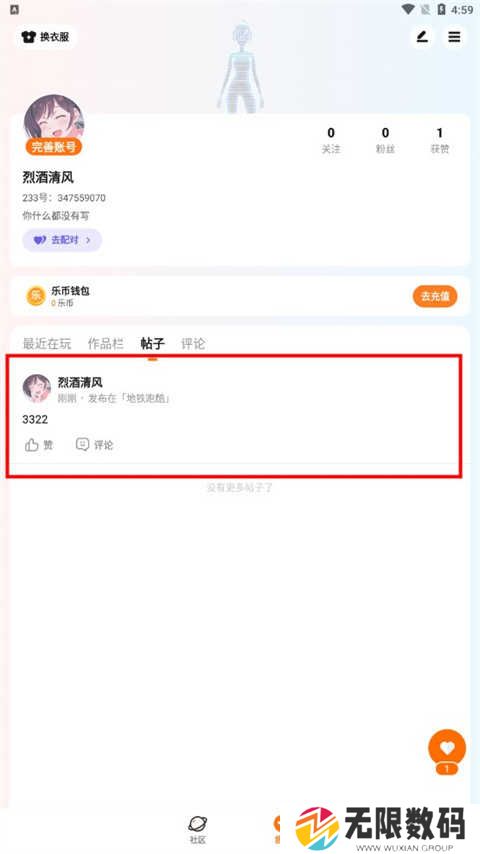Select the 帖子 tab
The width and height of the screenshot is (480, 854).
coord(153,344)
